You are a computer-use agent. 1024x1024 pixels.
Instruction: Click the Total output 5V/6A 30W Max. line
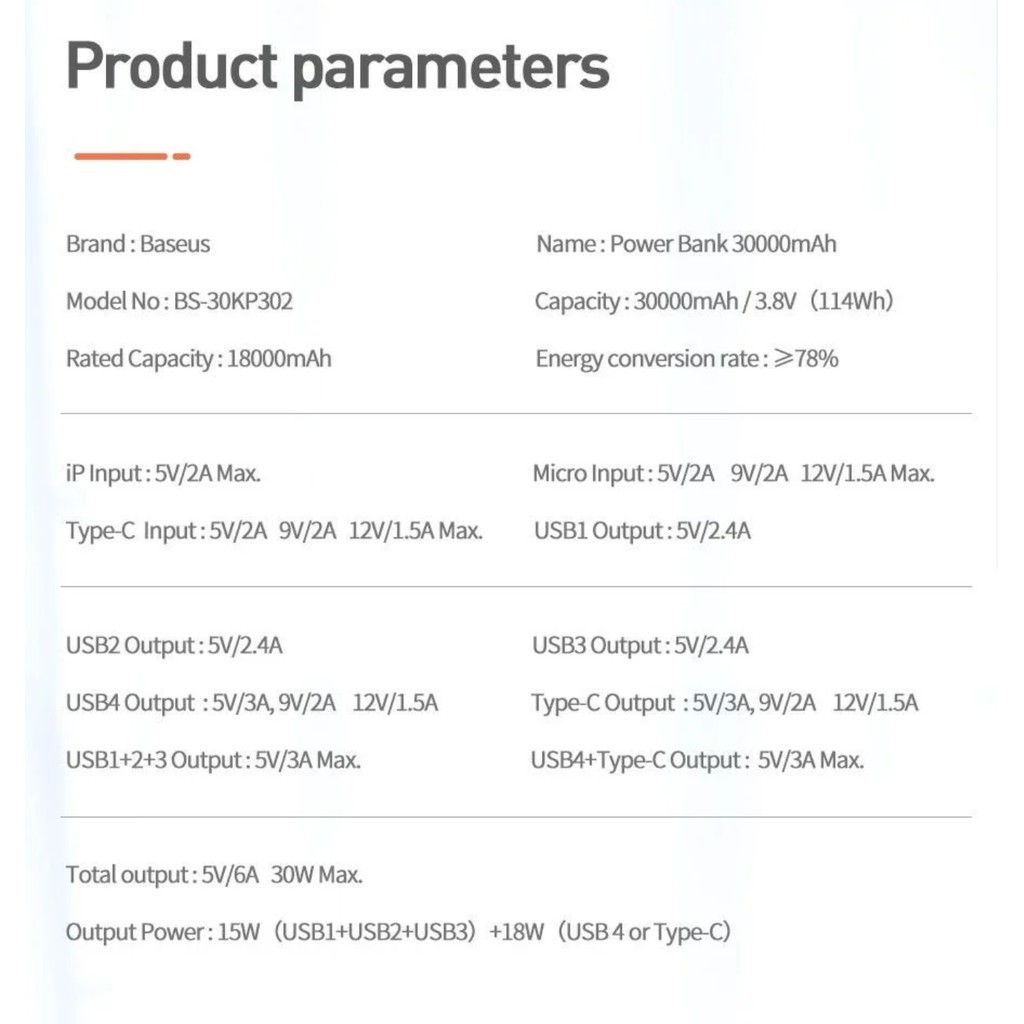tap(214, 875)
